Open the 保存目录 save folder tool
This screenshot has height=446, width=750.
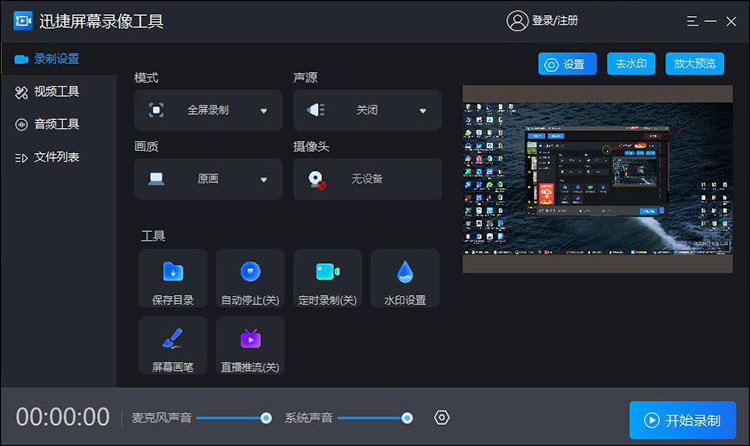point(173,278)
